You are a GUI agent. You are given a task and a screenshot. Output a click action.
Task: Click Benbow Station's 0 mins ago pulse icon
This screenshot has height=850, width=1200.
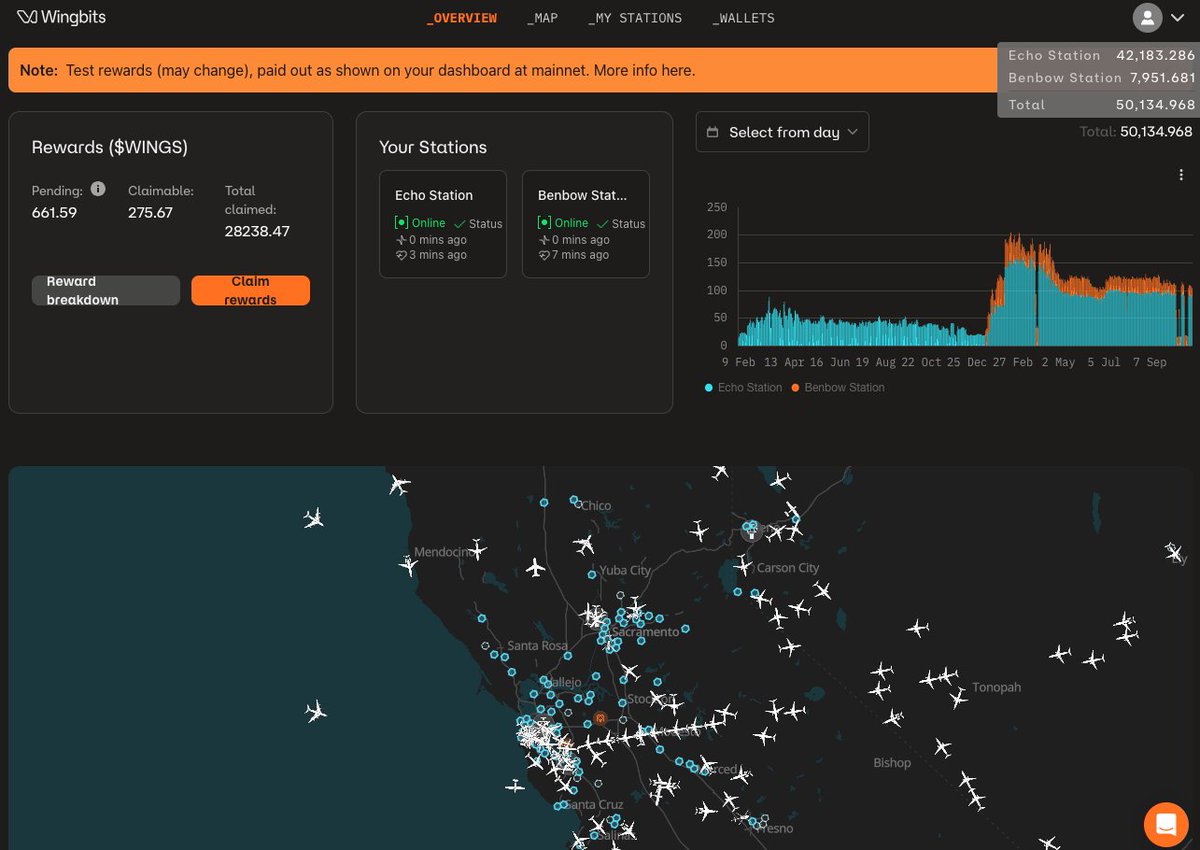click(x=544, y=240)
